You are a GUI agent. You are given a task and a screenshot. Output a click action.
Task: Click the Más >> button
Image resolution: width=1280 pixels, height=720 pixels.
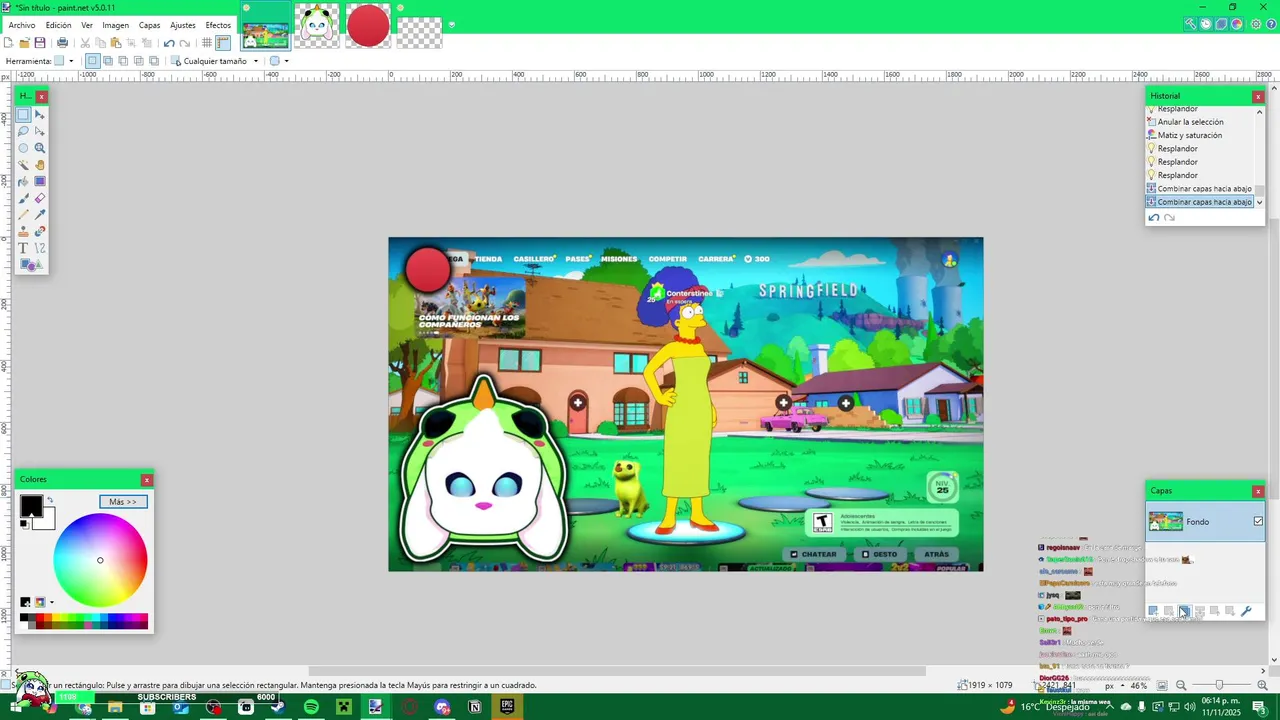(123, 502)
